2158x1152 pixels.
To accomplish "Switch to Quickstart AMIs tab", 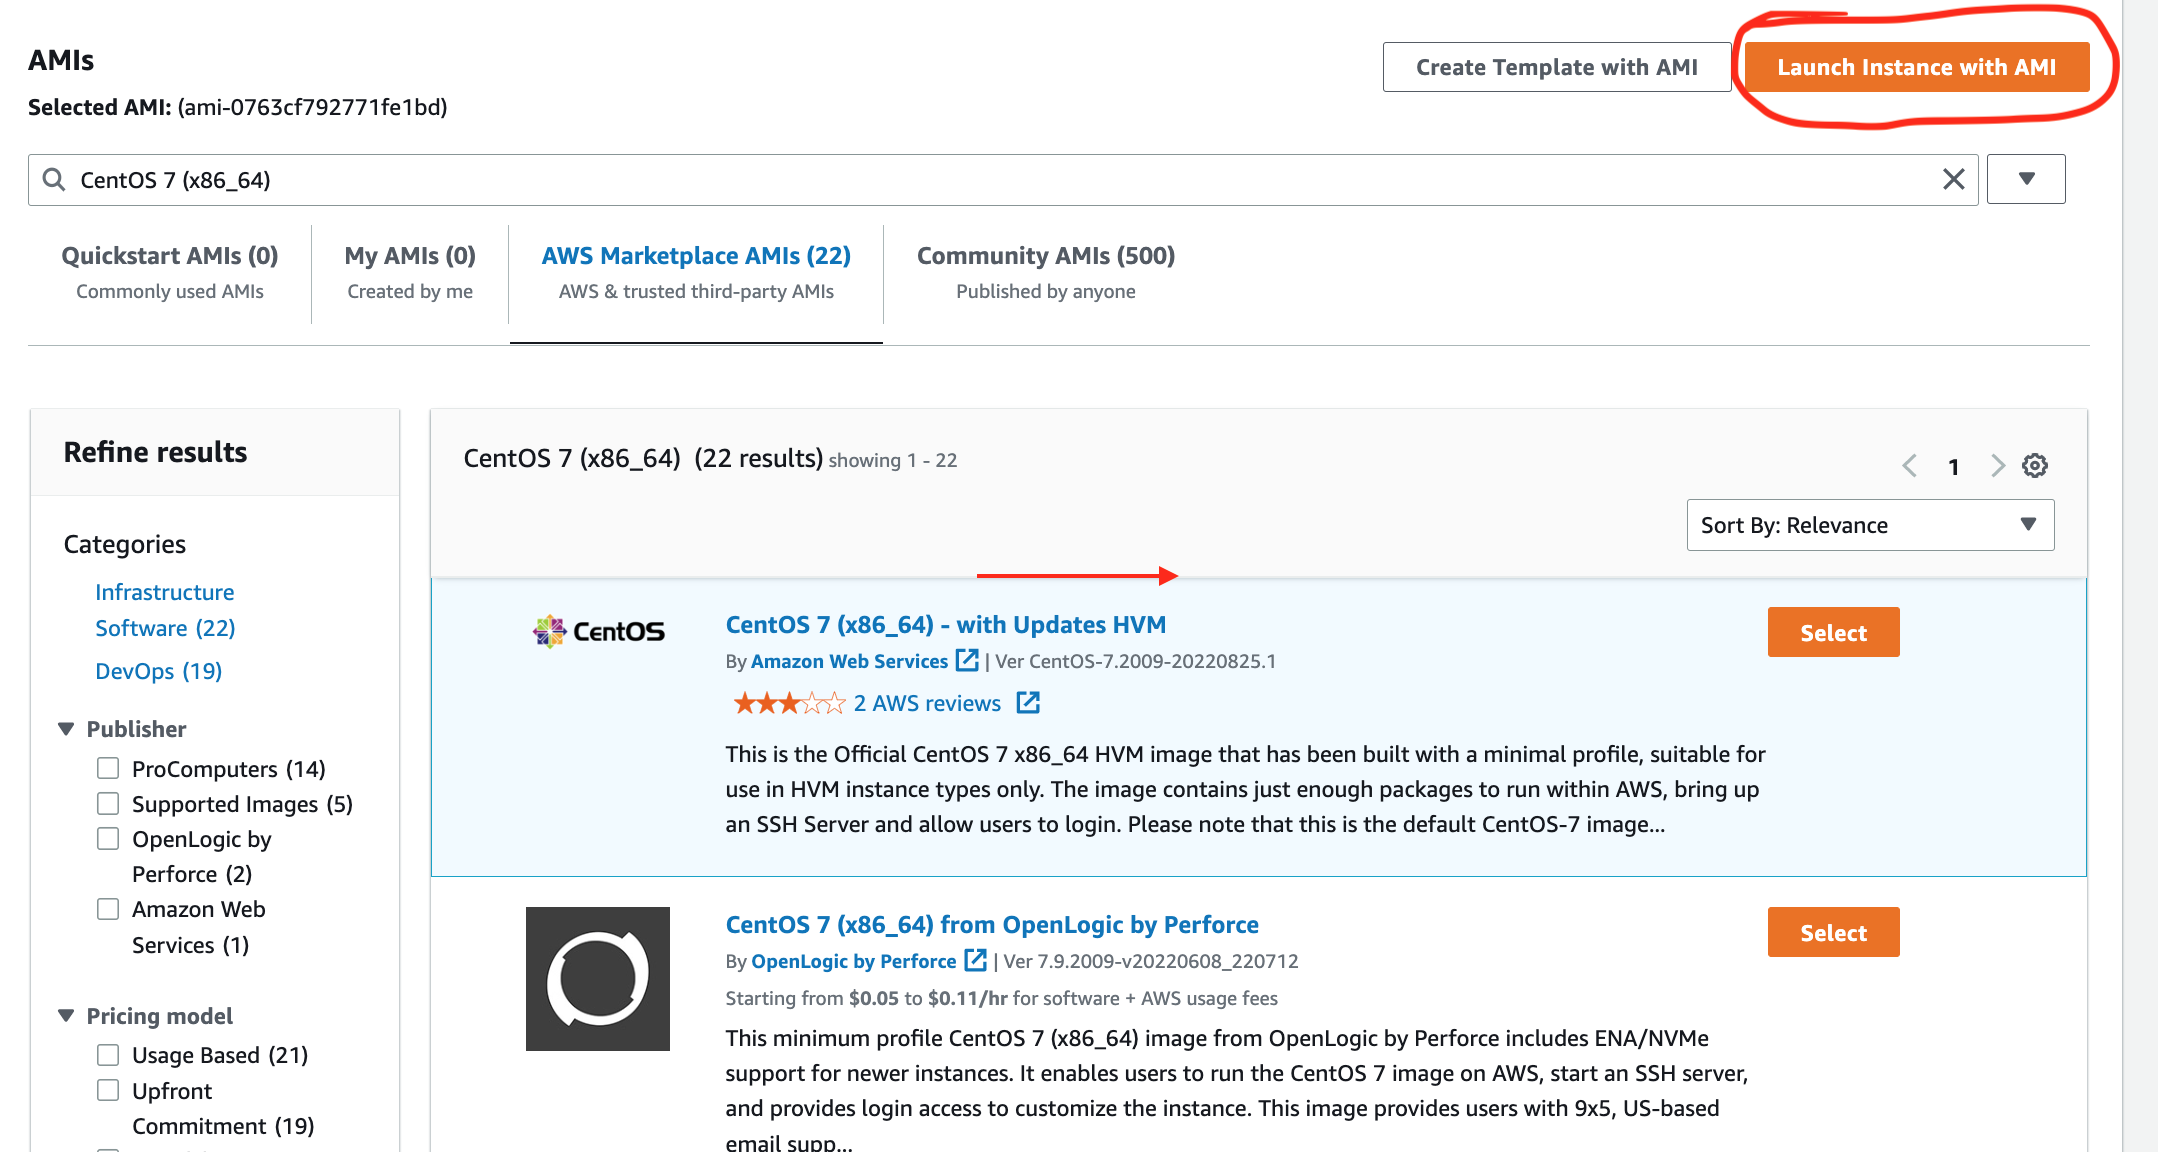I will point(170,272).
